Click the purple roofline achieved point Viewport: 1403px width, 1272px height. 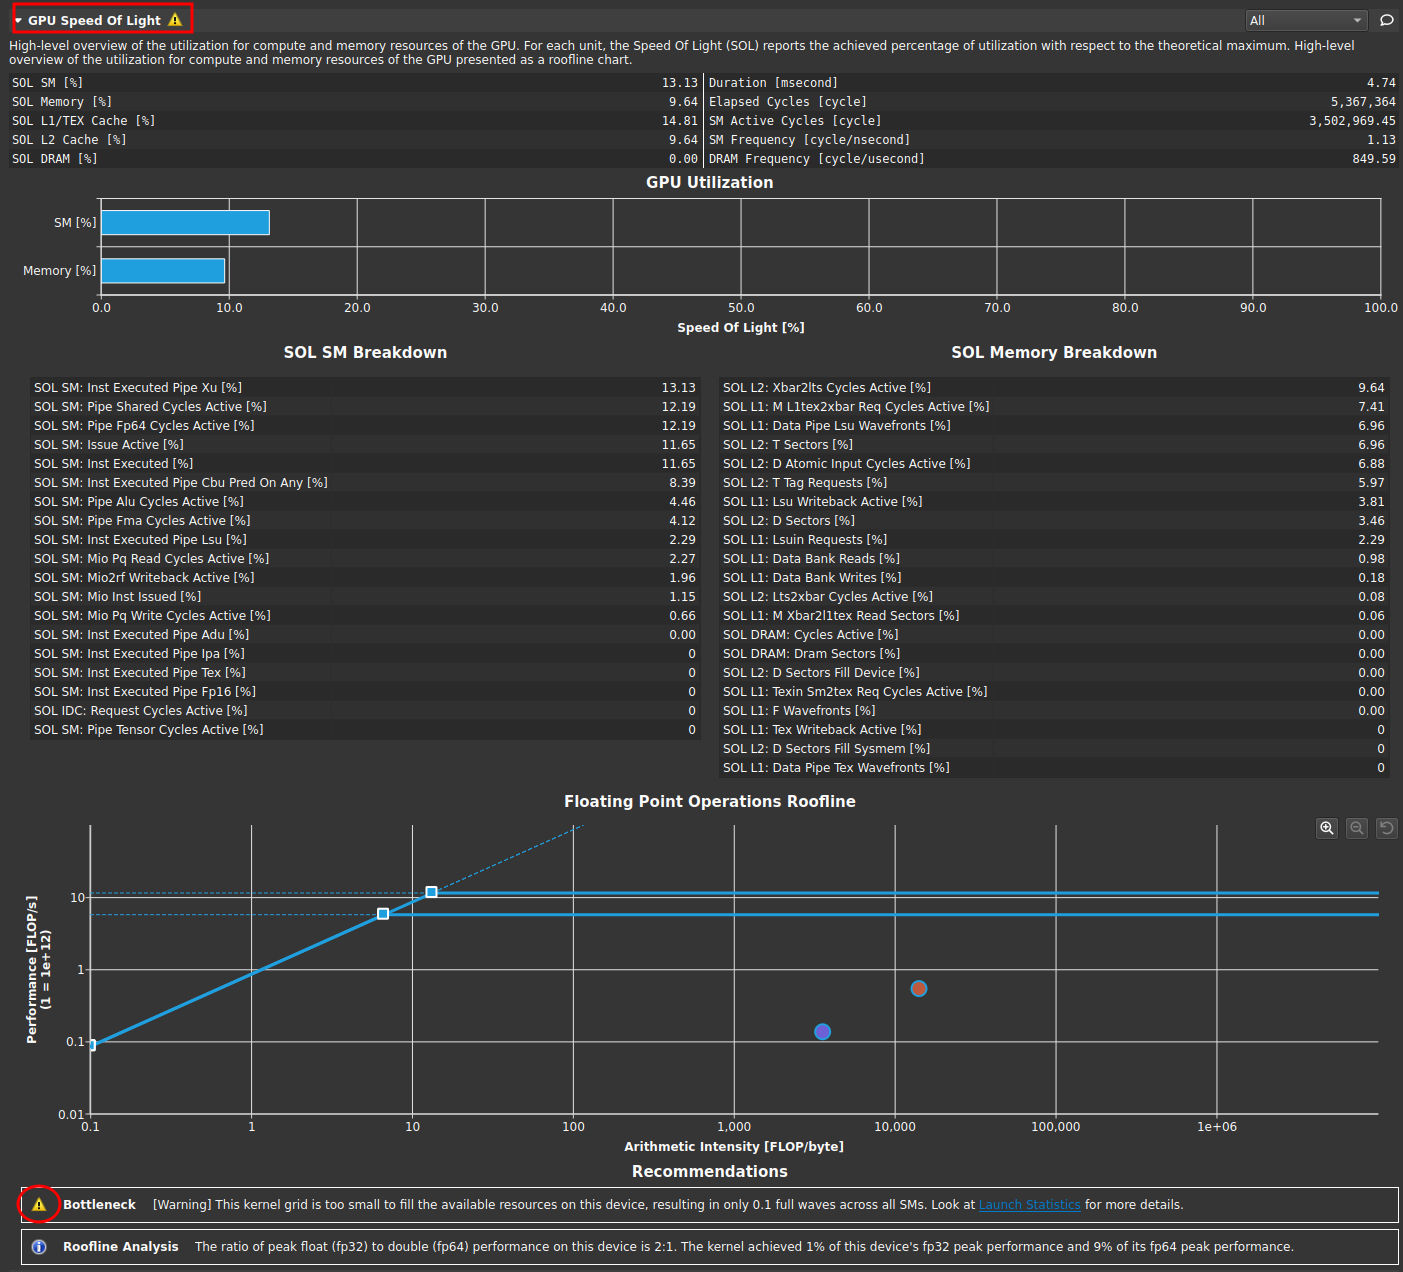822,1032
